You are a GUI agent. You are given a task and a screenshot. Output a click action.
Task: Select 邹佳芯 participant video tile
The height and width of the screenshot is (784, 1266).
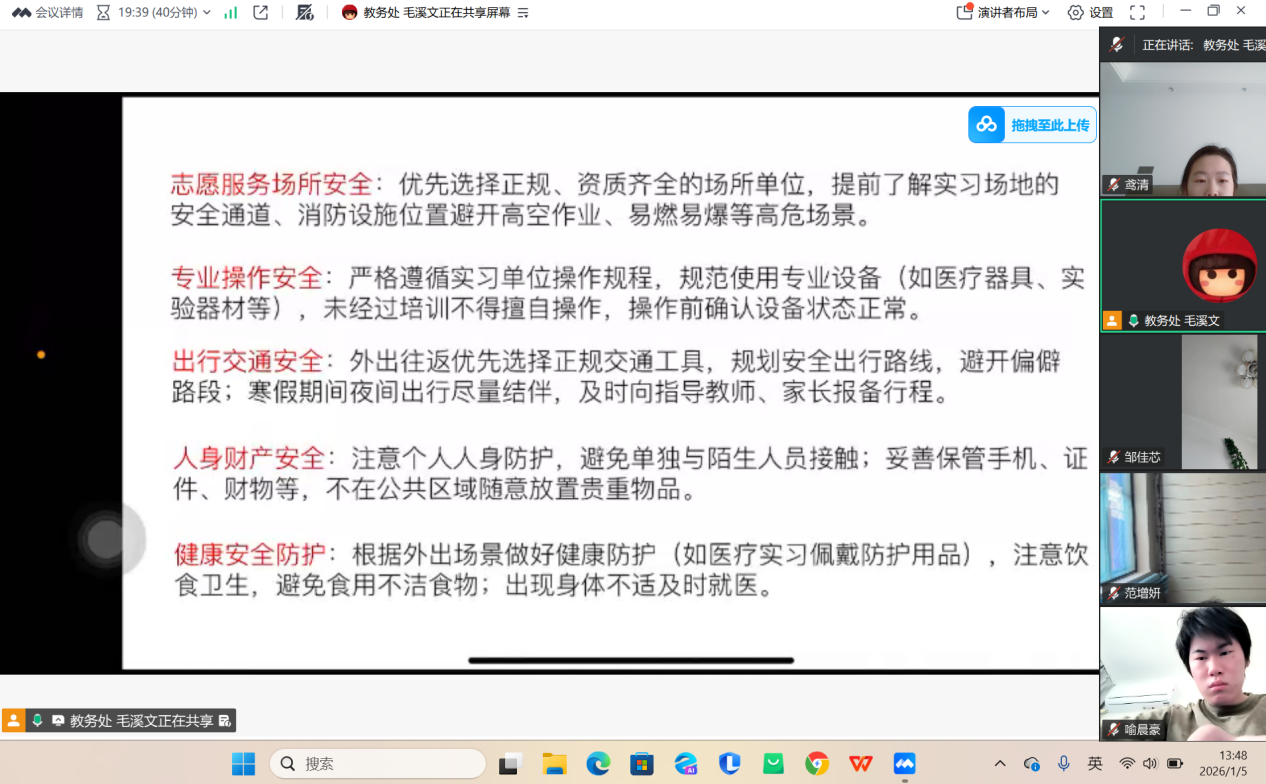point(1182,400)
